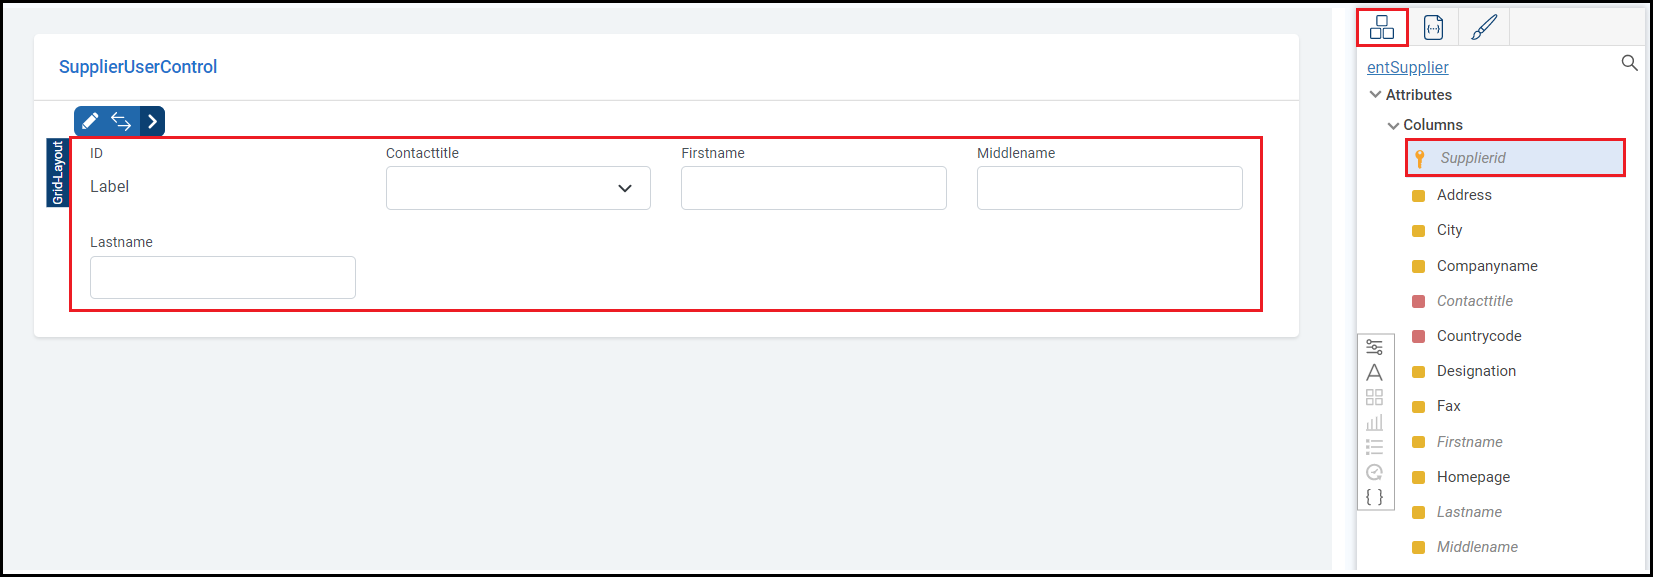Open the entSupplier link
The width and height of the screenshot is (1653, 577).
point(1407,67)
